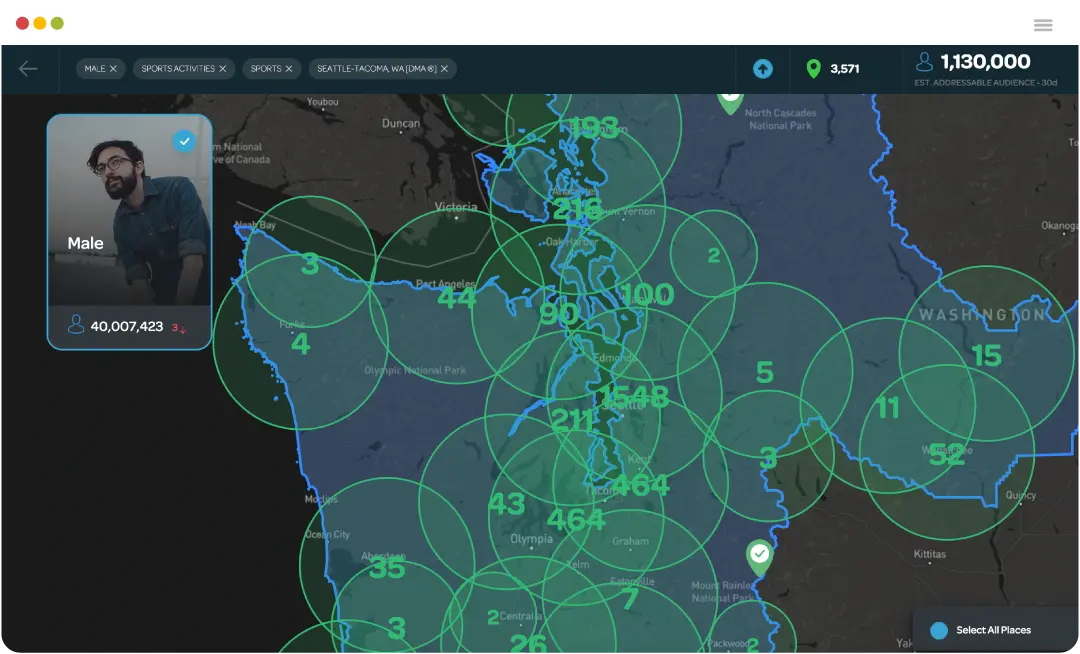Select the 43 cluster northwest of Olympia
The image size is (1080, 654).
507,505
